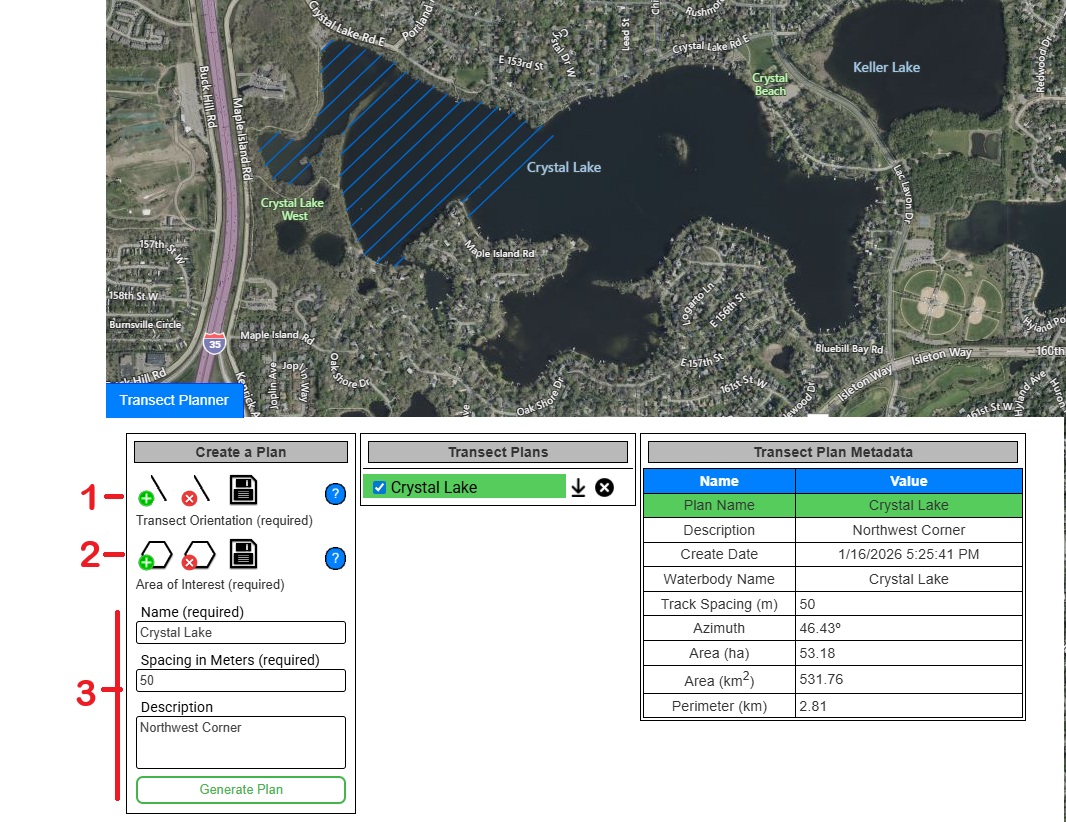
Task: Click the Description text area
Action: [241, 741]
